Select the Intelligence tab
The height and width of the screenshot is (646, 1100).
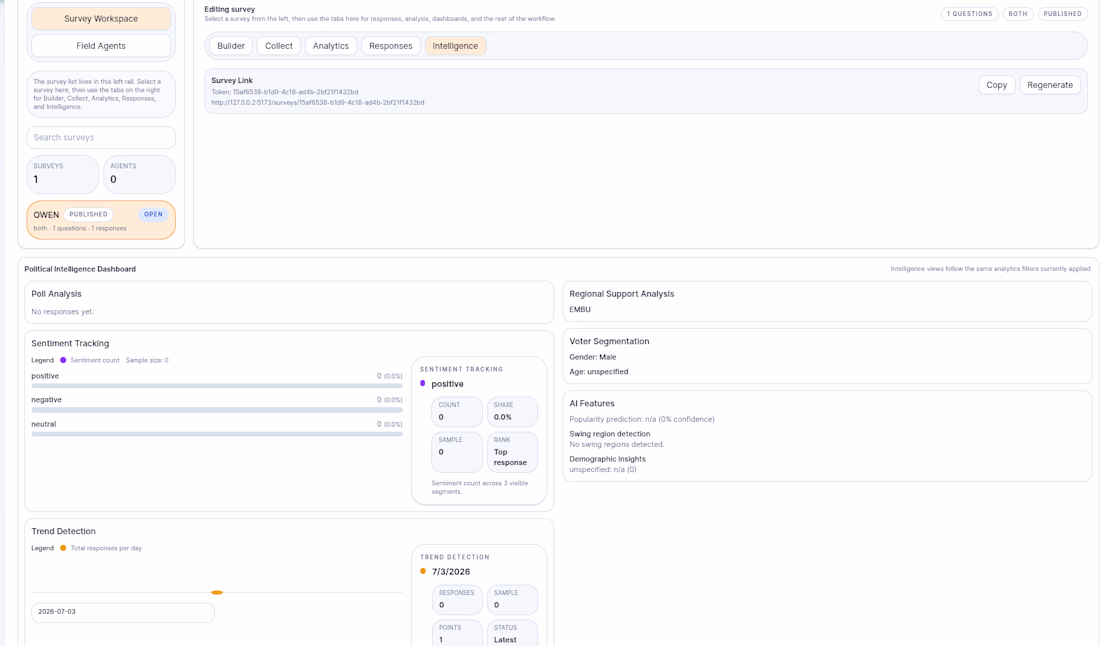tap(455, 46)
